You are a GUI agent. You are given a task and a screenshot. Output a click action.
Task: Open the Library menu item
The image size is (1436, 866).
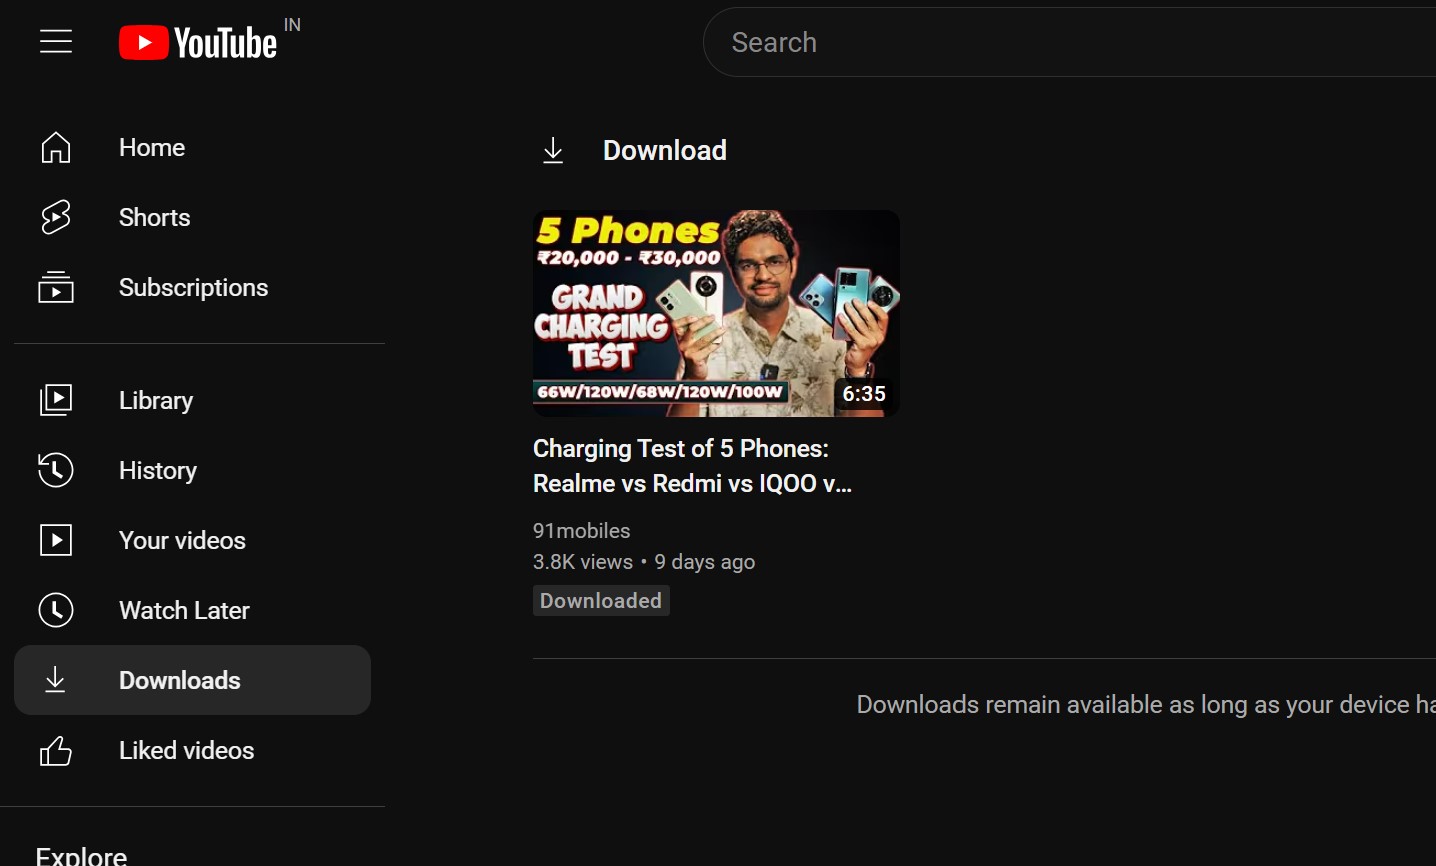[x=156, y=400]
